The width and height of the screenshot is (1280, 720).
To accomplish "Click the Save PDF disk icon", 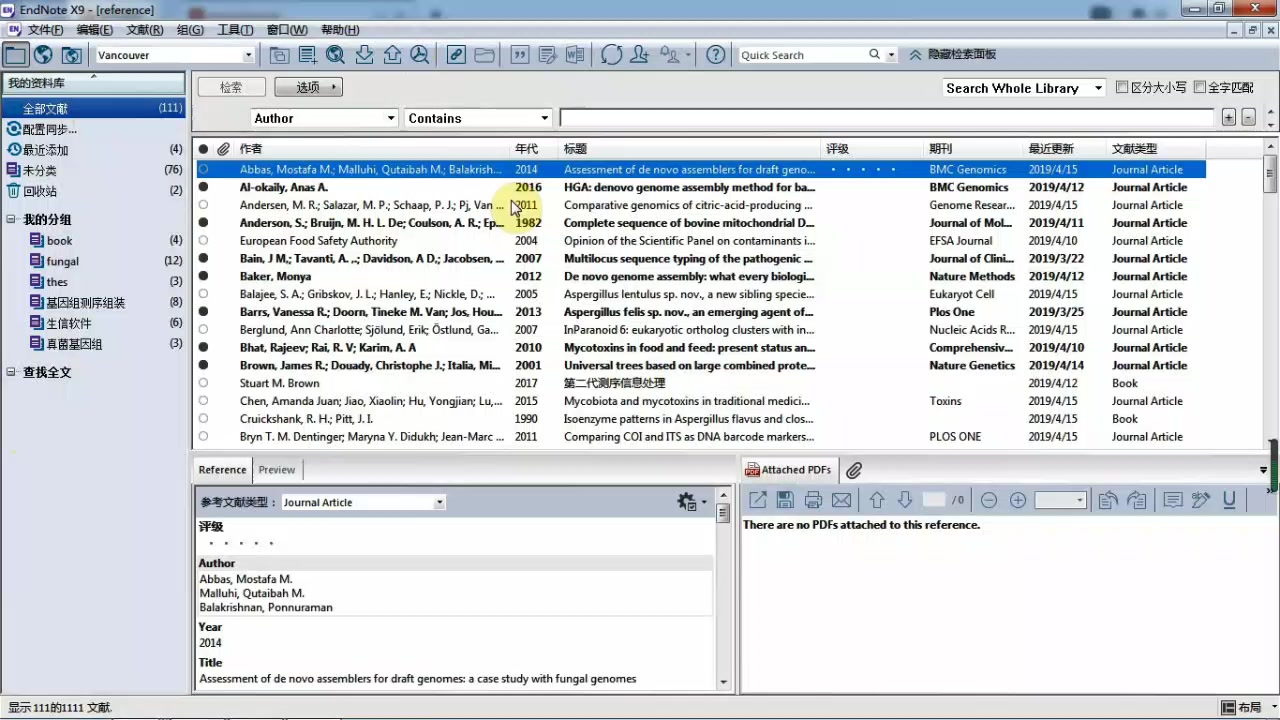I will point(785,500).
